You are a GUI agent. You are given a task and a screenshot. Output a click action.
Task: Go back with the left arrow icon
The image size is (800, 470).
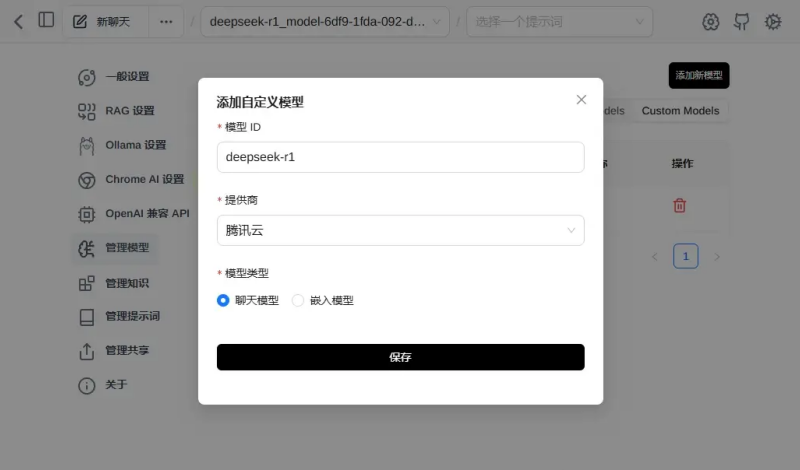18,21
